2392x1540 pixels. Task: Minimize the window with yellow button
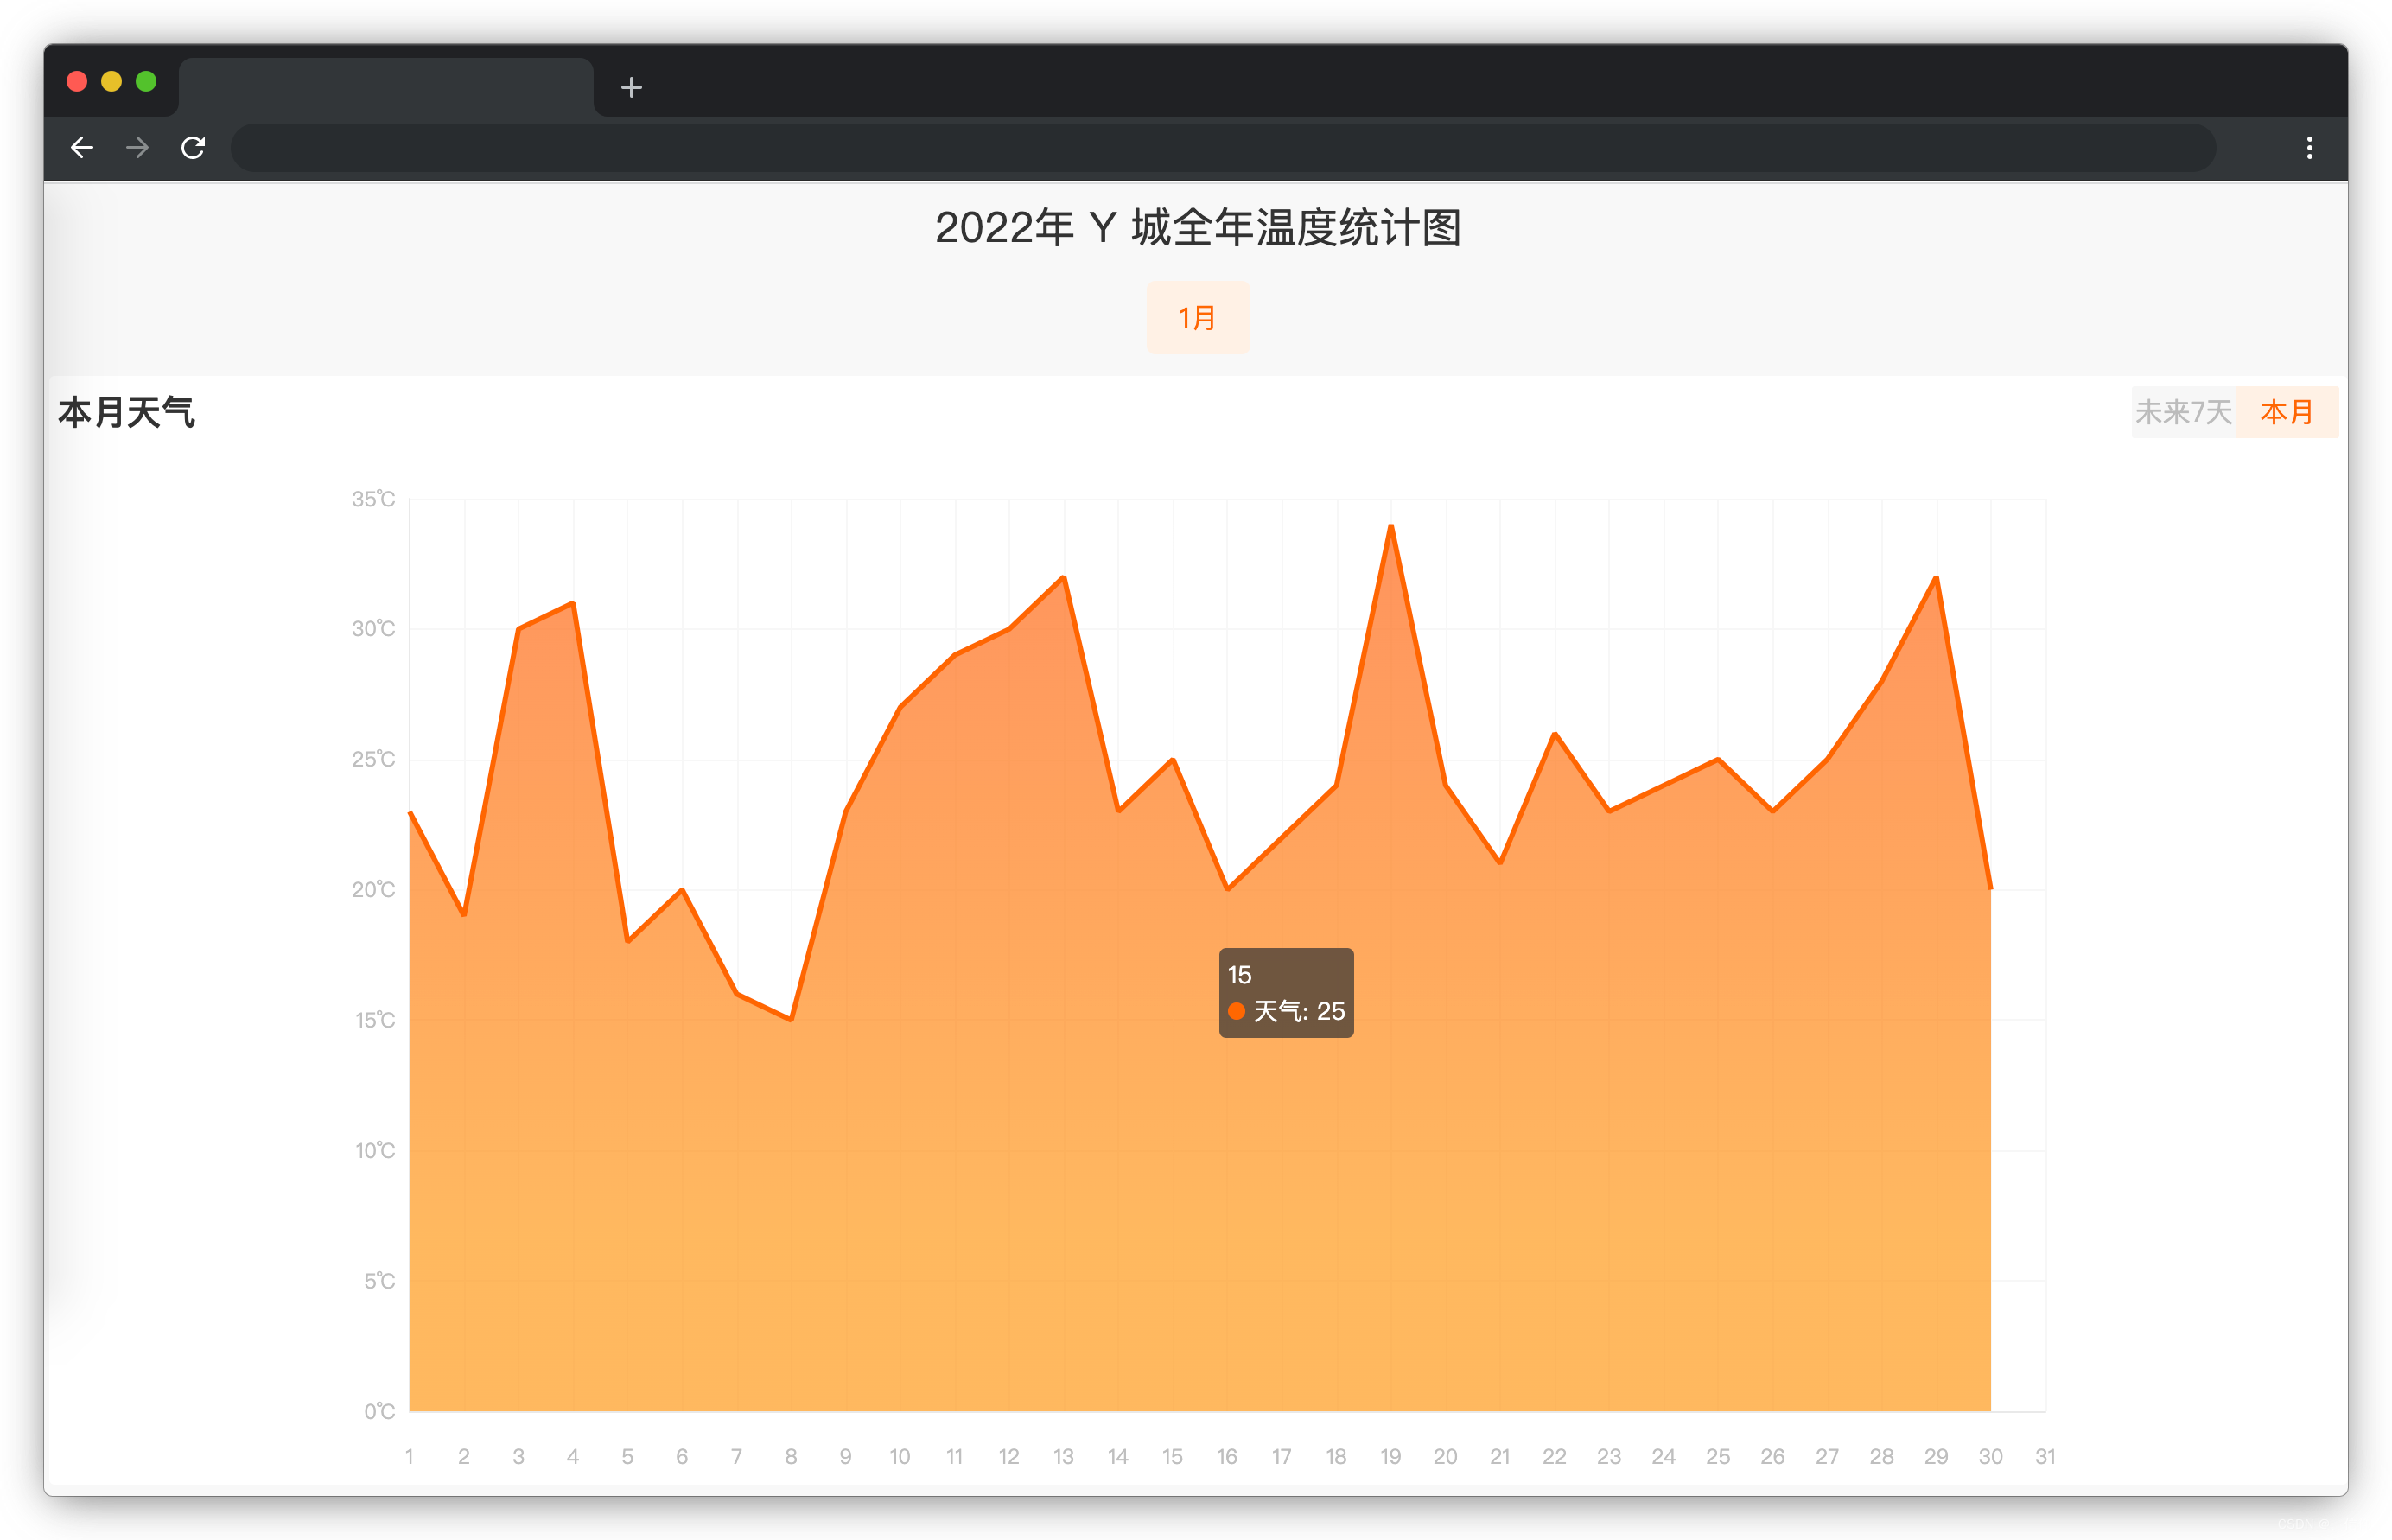click(112, 81)
